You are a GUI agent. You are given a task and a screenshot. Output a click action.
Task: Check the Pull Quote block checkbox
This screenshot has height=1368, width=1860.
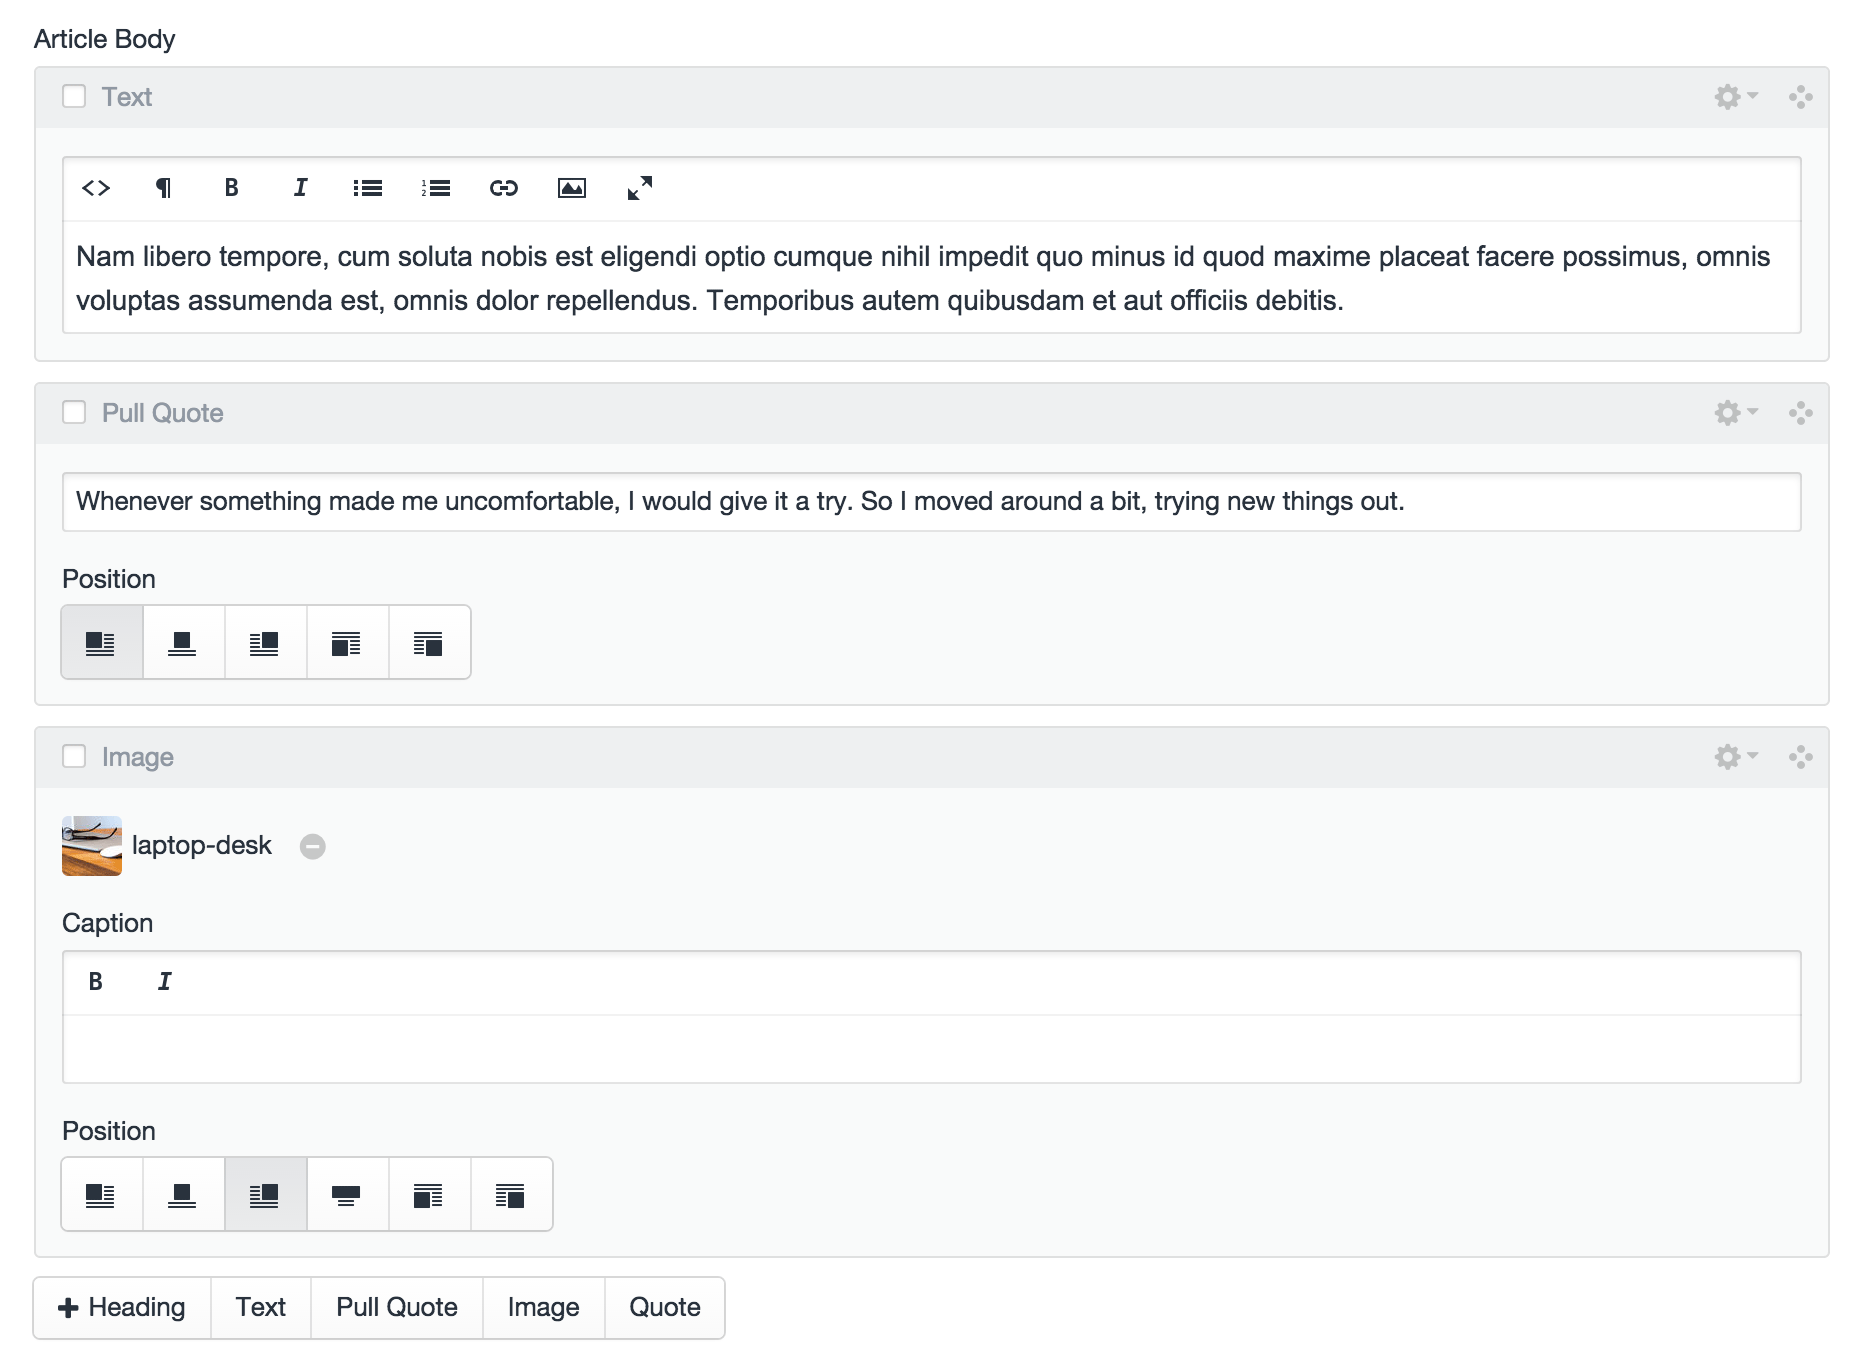pyautogui.click(x=74, y=413)
